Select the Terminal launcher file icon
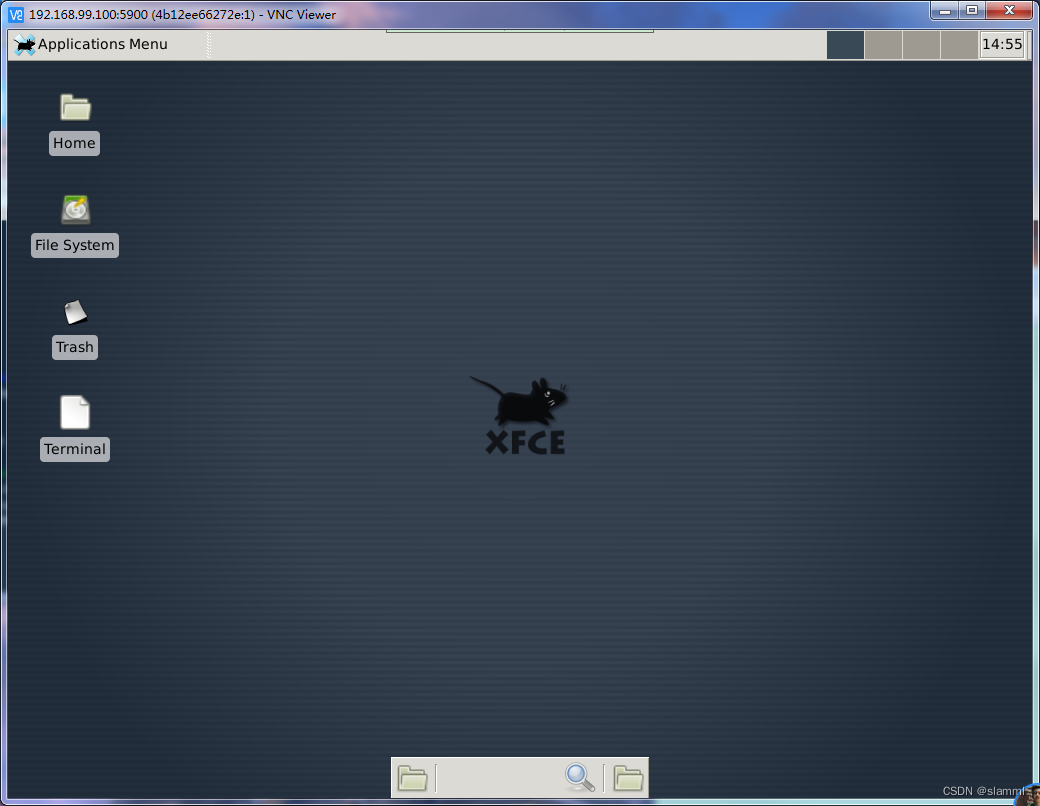This screenshot has width=1040, height=806. (75, 413)
